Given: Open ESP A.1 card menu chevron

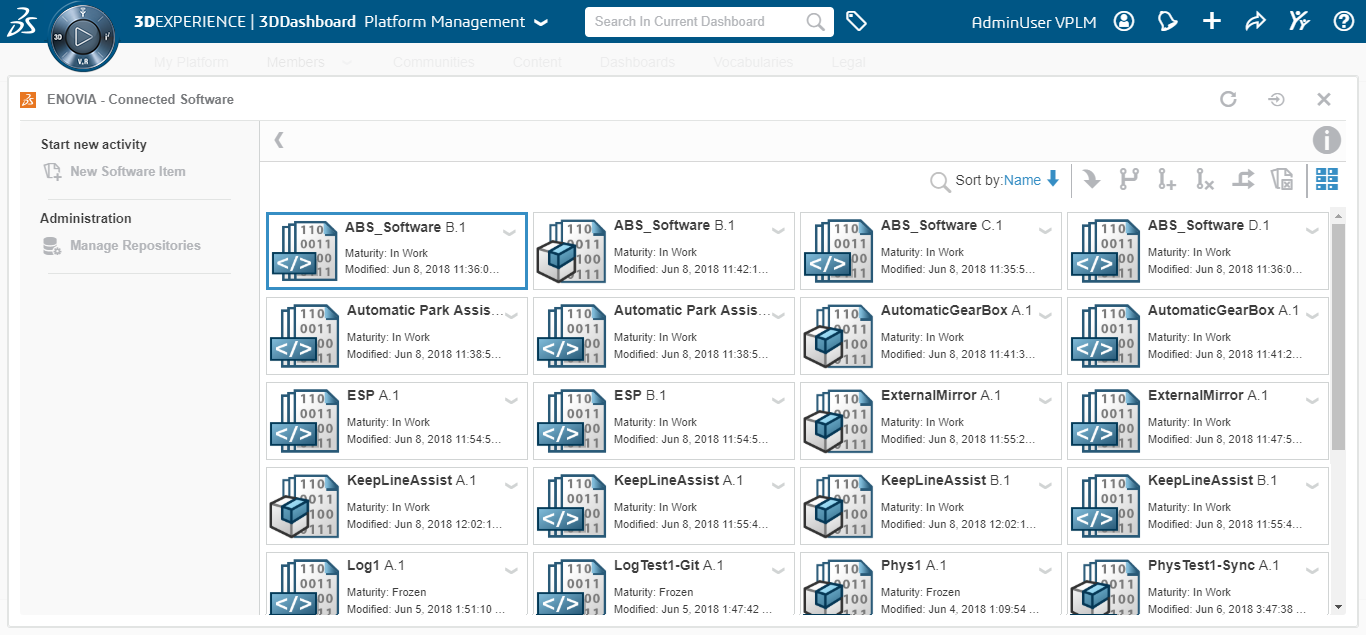Looking at the screenshot, I should pyautogui.click(x=511, y=401).
